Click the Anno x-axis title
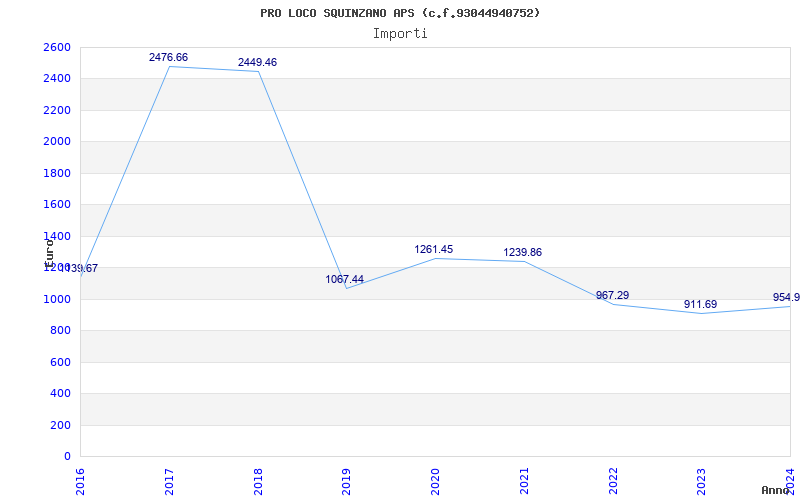 776,490
